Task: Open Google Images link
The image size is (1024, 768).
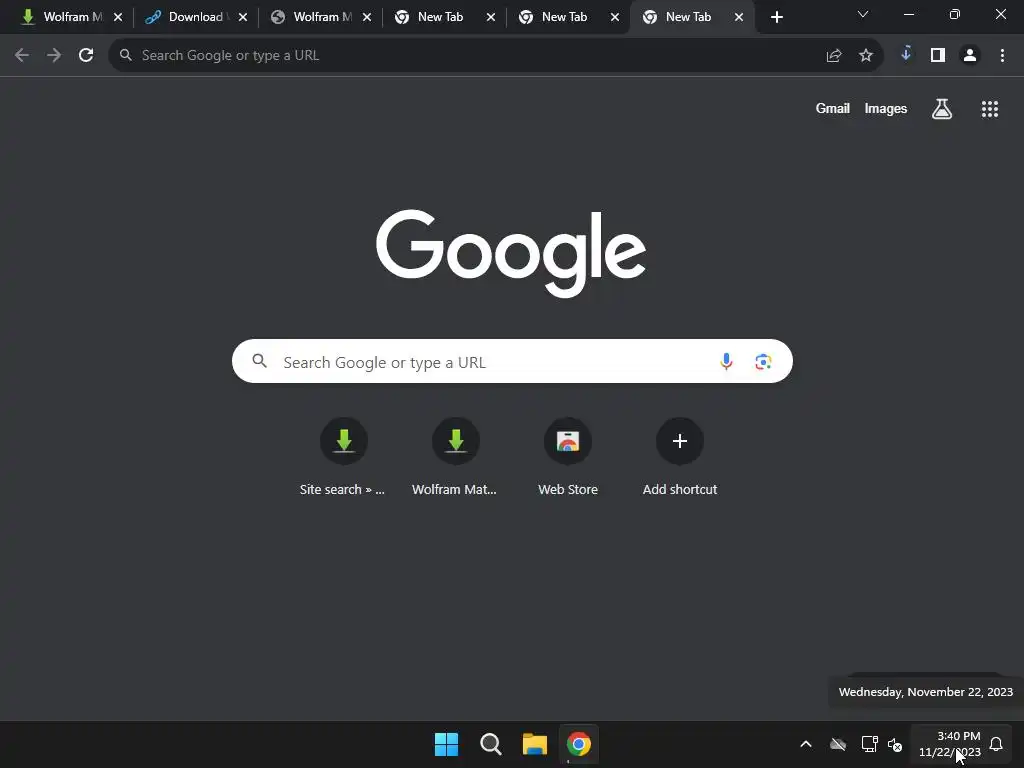Action: coord(886,109)
